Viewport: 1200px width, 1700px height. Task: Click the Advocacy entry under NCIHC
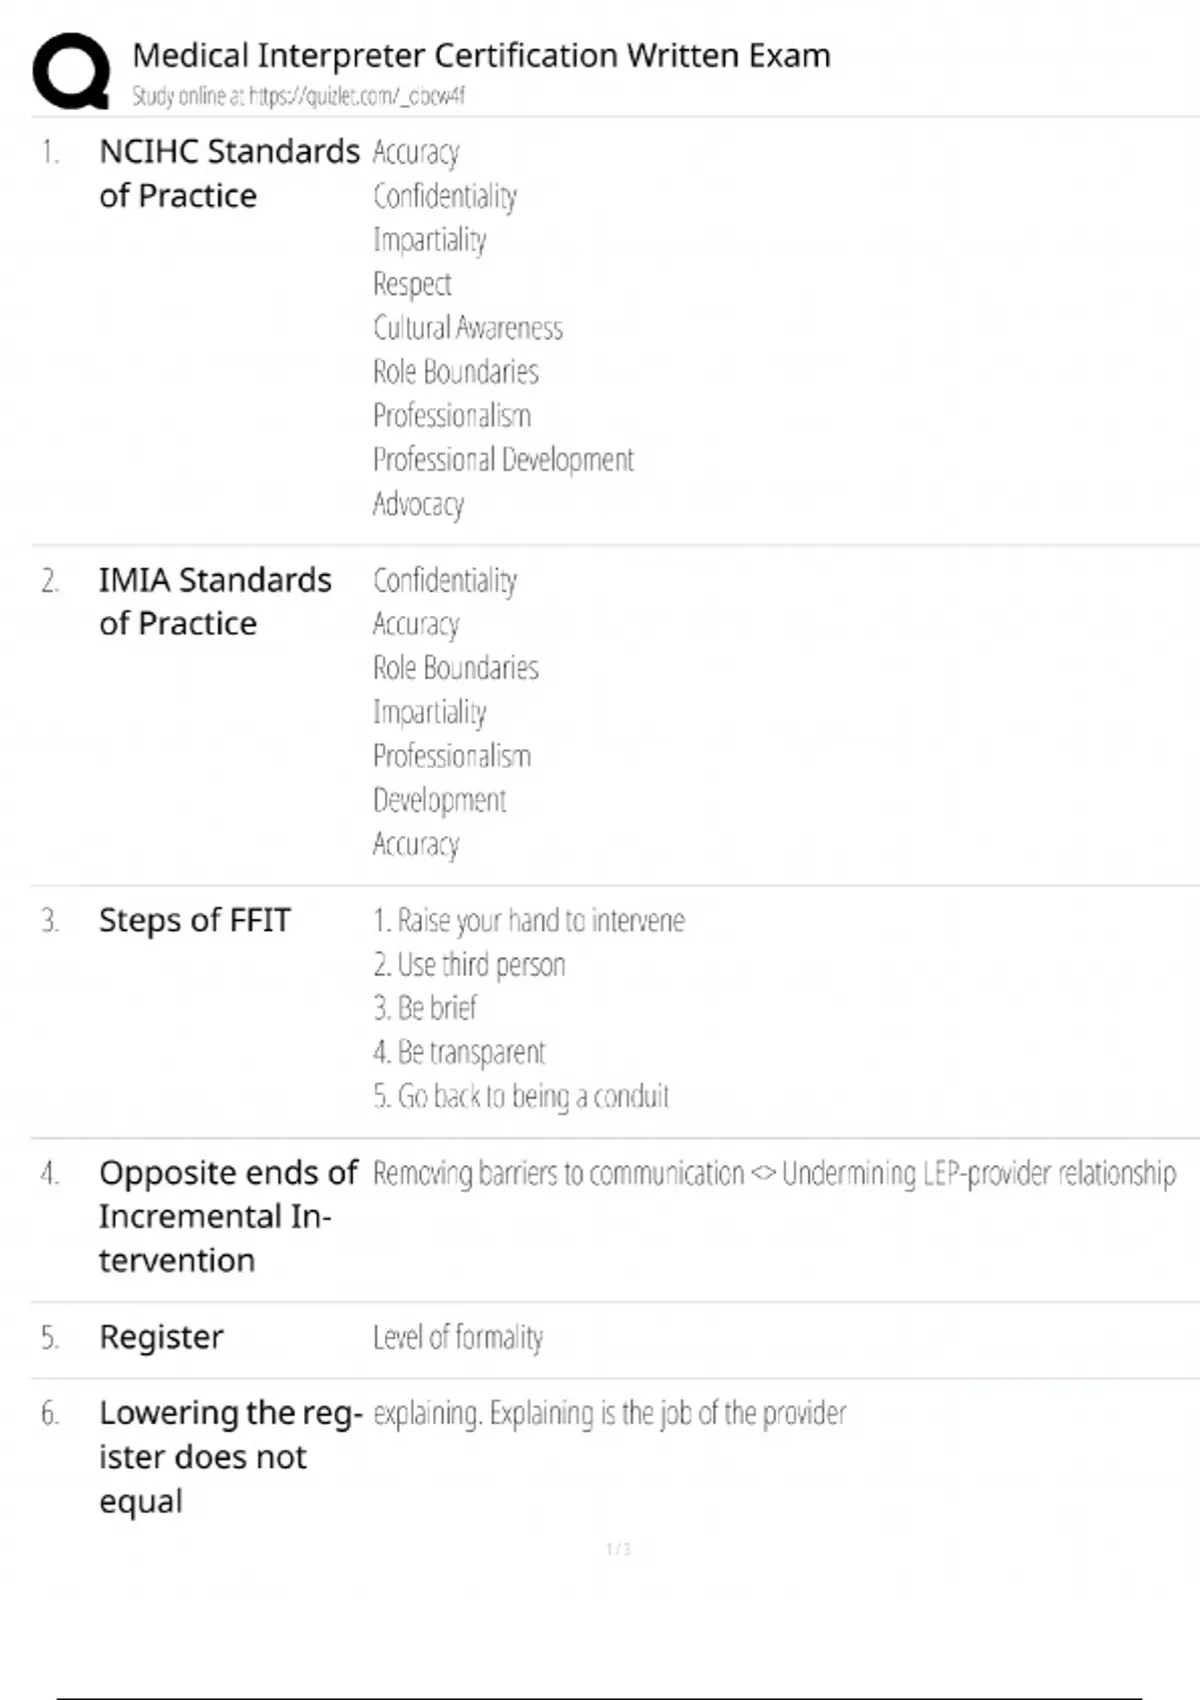(x=418, y=504)
